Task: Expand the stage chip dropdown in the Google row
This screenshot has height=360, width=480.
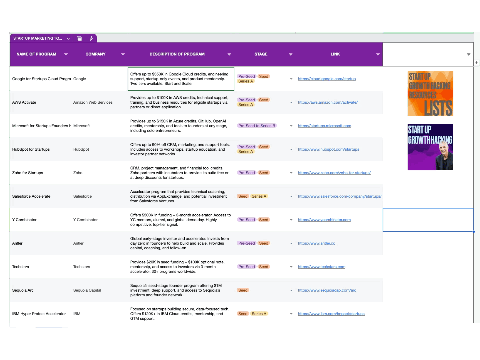Action: pyautogui.click(x=291, y=79)
